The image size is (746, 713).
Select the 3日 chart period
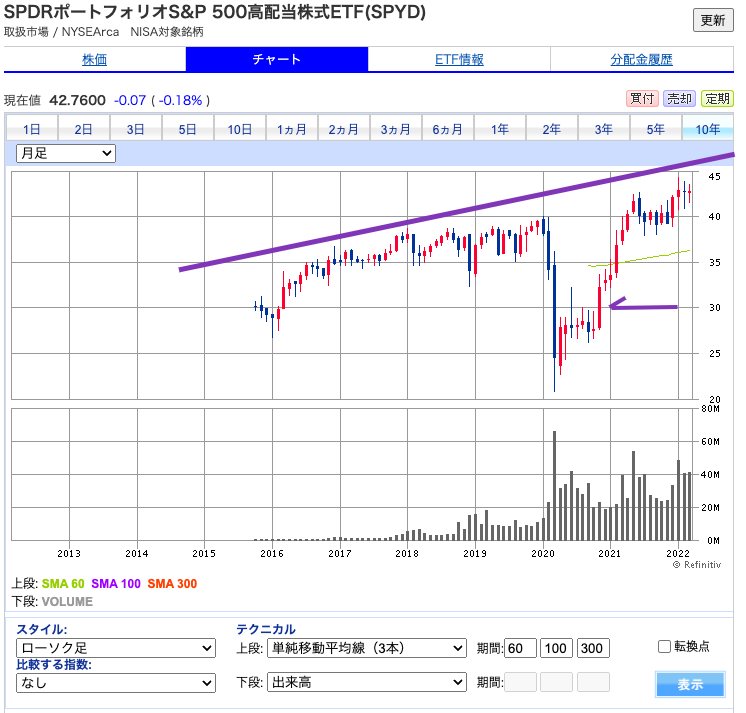[136, 128]
